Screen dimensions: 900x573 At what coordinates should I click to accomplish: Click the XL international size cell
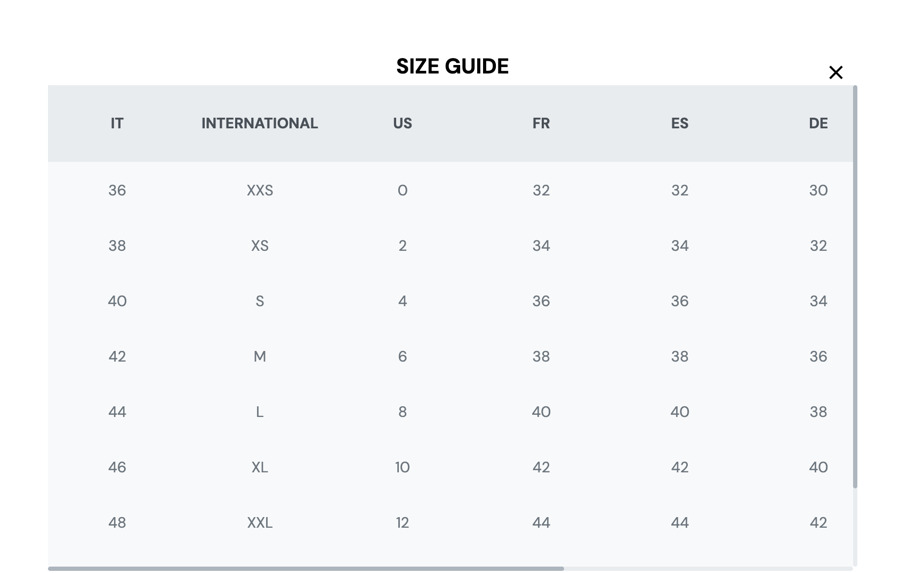click(x=260, y=467)
